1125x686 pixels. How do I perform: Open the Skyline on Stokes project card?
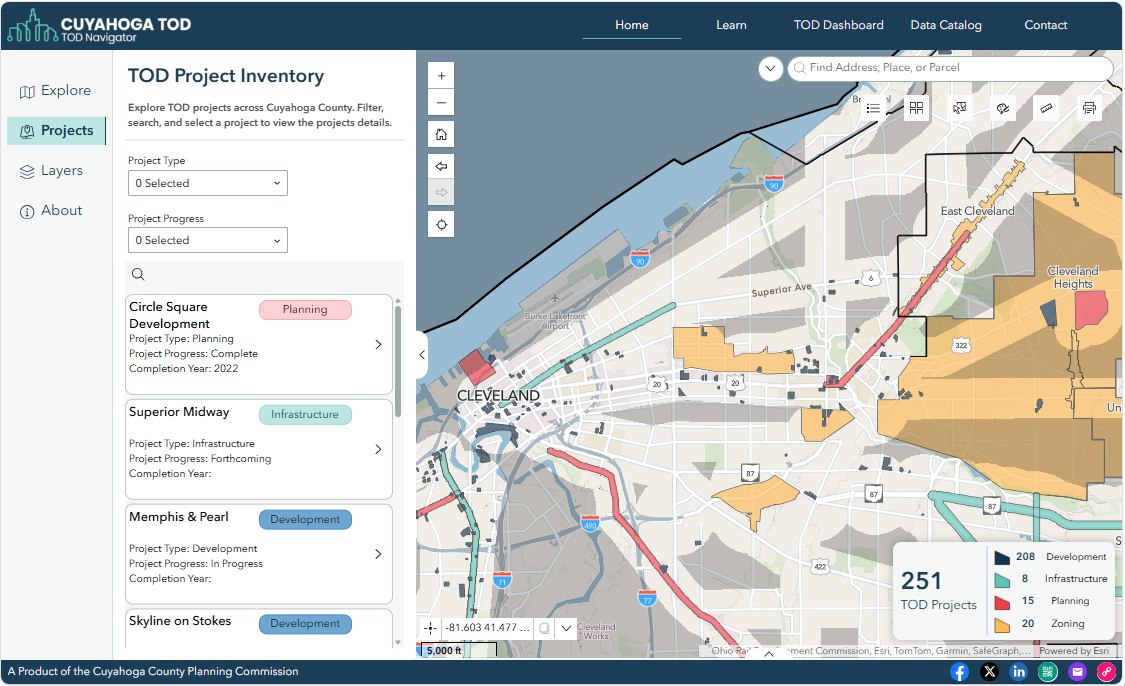coord(258,628)
